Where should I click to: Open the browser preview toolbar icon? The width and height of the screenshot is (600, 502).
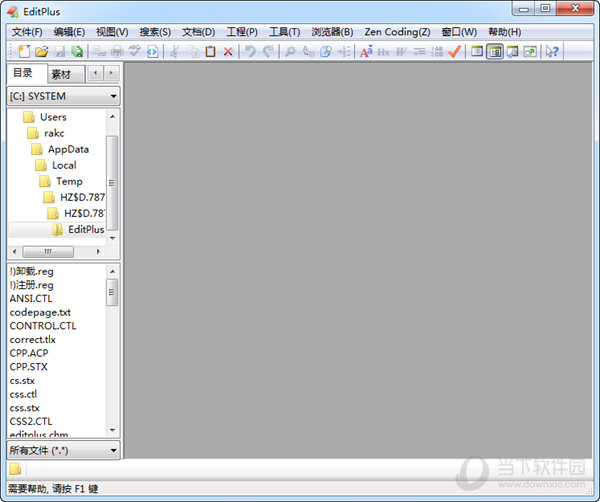coord(152,51)
